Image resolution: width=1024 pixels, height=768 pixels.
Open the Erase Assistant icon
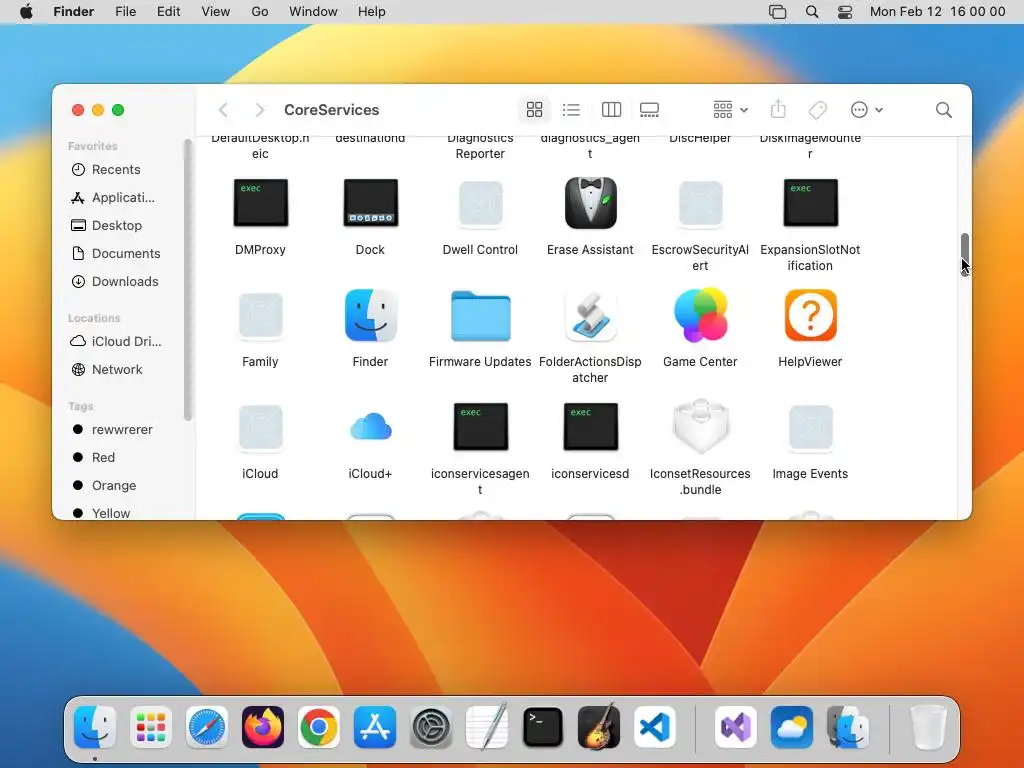590,203
